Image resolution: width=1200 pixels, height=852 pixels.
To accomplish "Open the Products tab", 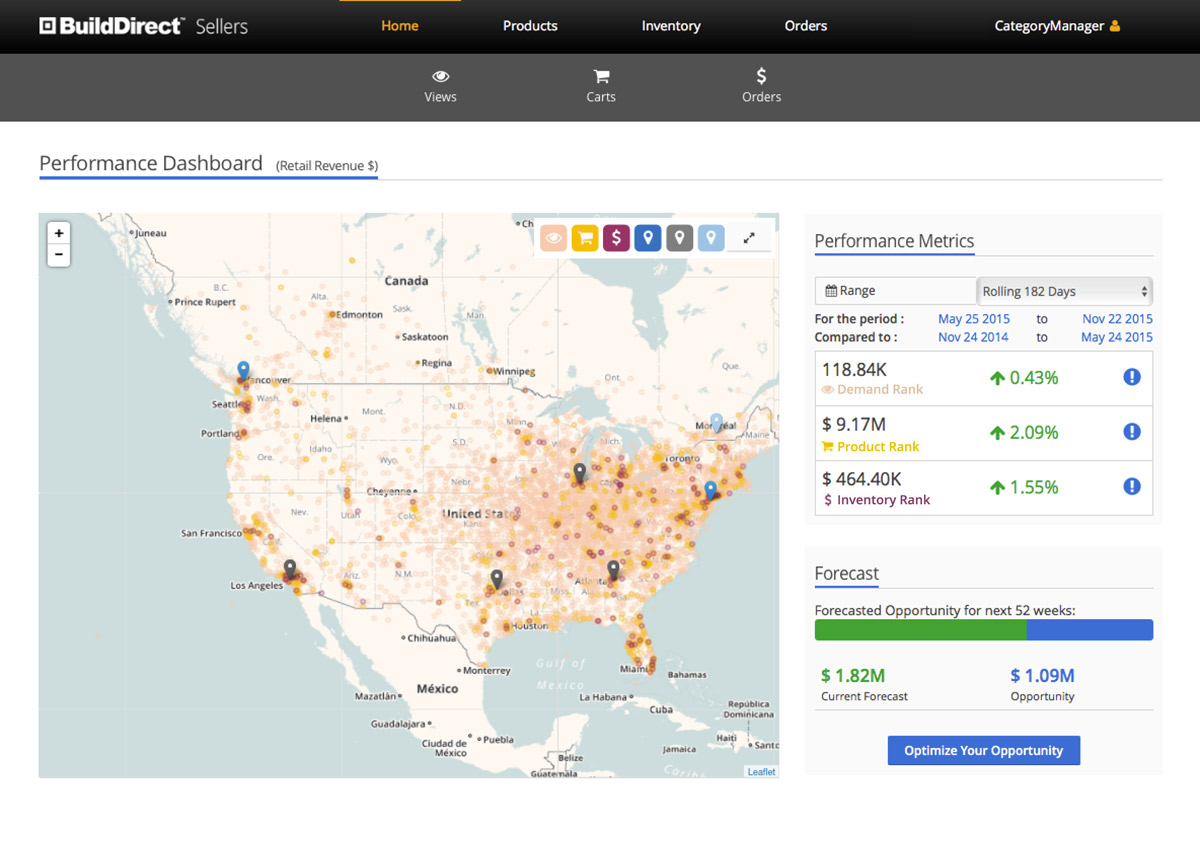I will click(530, 26).
